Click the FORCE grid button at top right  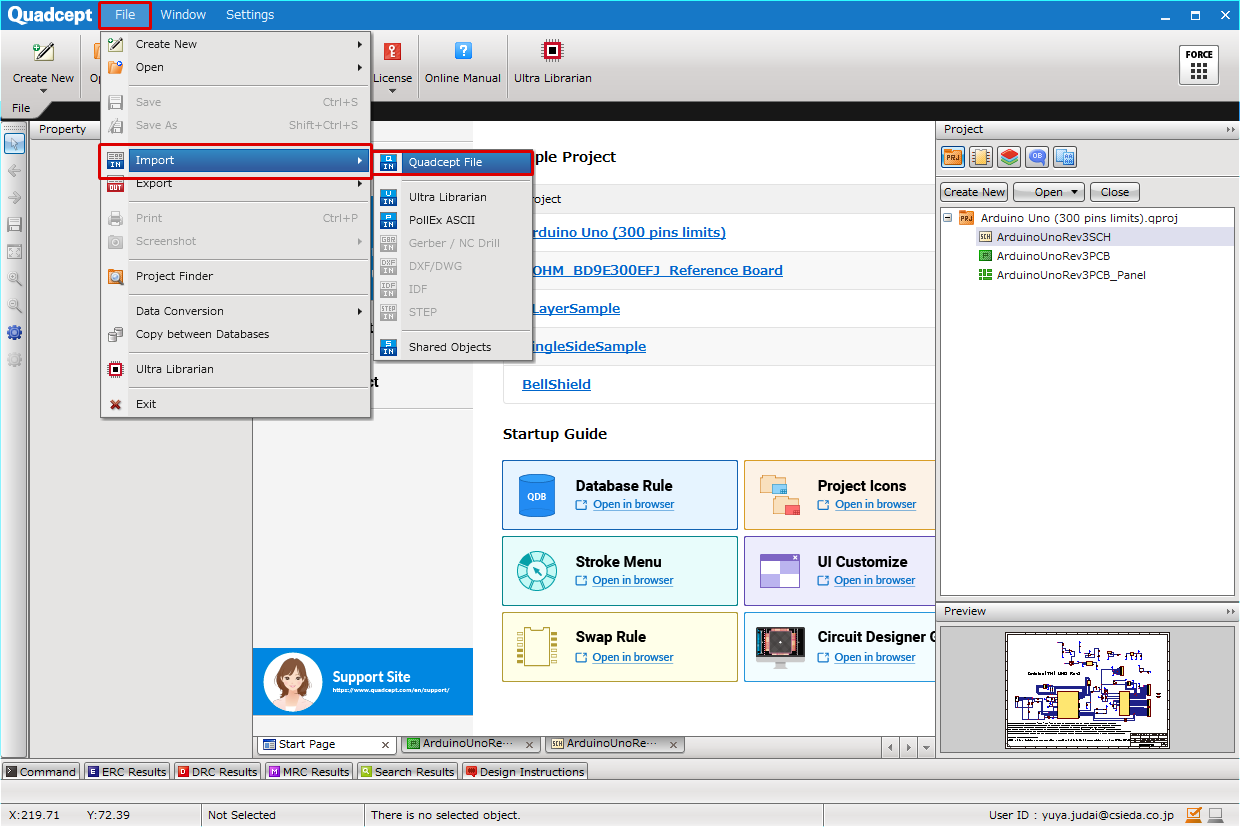tap(1198, 64)
